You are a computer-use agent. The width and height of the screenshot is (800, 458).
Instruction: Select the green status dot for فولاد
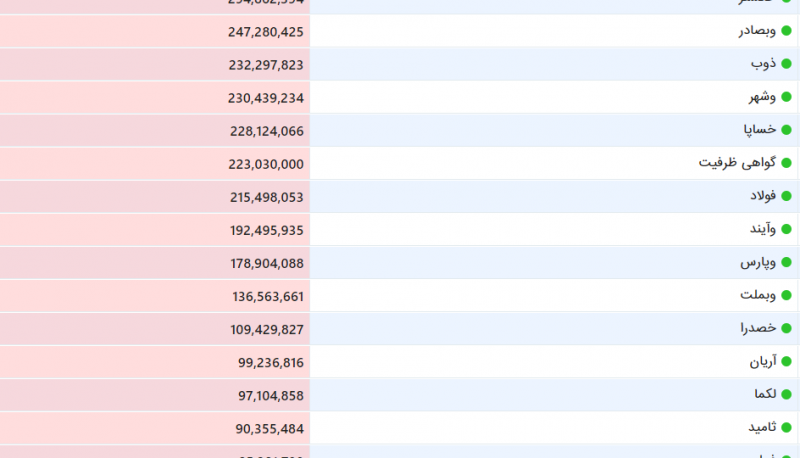pyautogui.click(x=784, y=196)
